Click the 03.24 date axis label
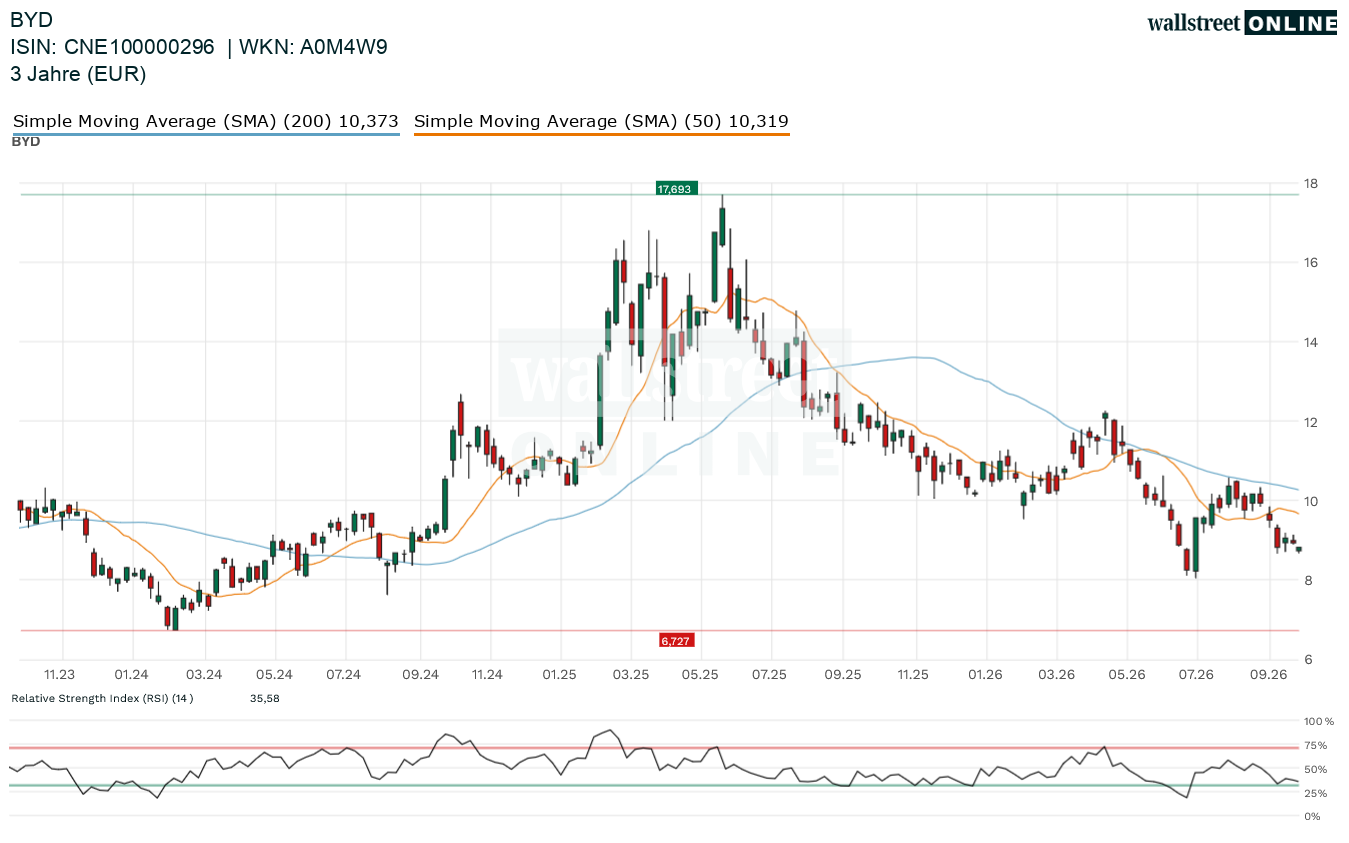The image size is (1349, 843). click(204, 675)
